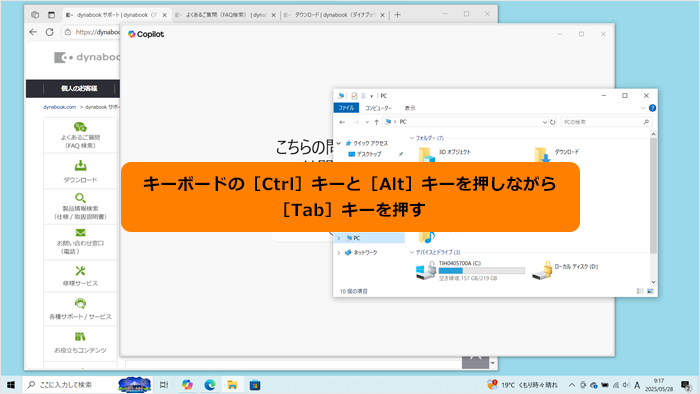Open the コンピューター ribbon tab

[x=378, y=108]
